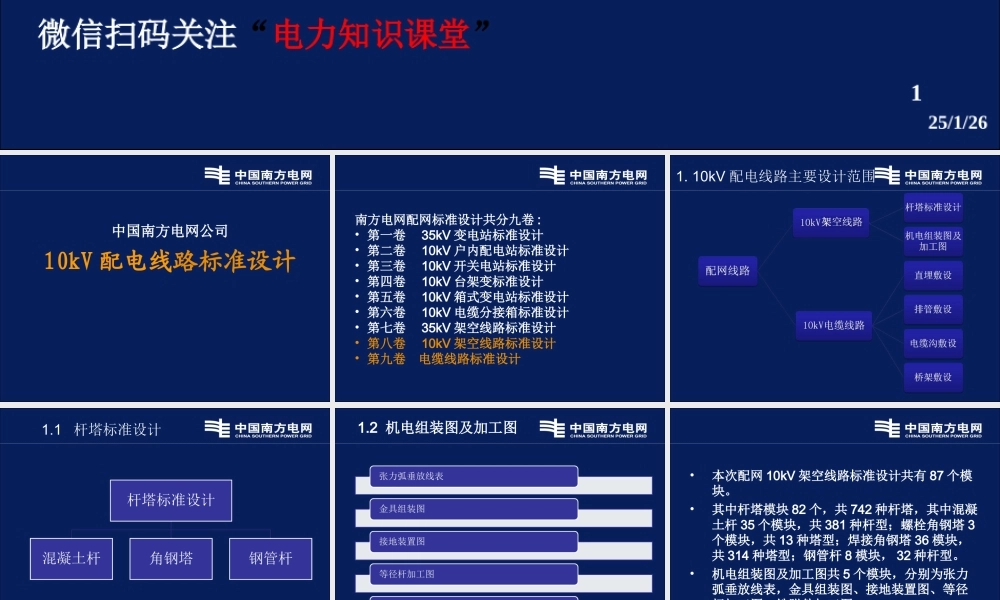The height and width of the screenshot is (600, 1000).
Task: Click the 10kV电缆线路 branch box
Action: pos(832,325)
